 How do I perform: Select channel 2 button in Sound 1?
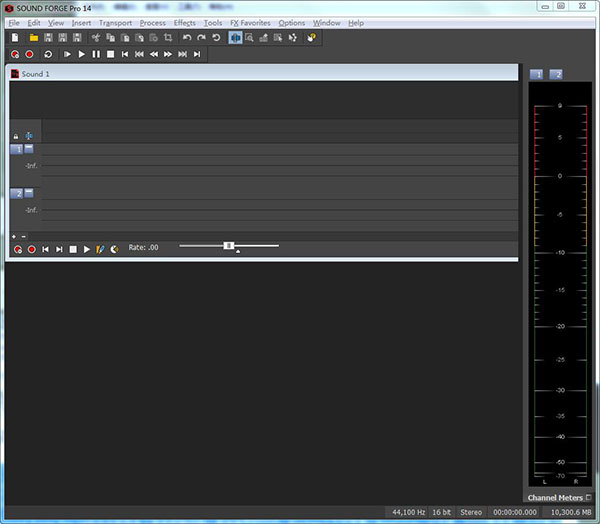click(x=17, y=194)
